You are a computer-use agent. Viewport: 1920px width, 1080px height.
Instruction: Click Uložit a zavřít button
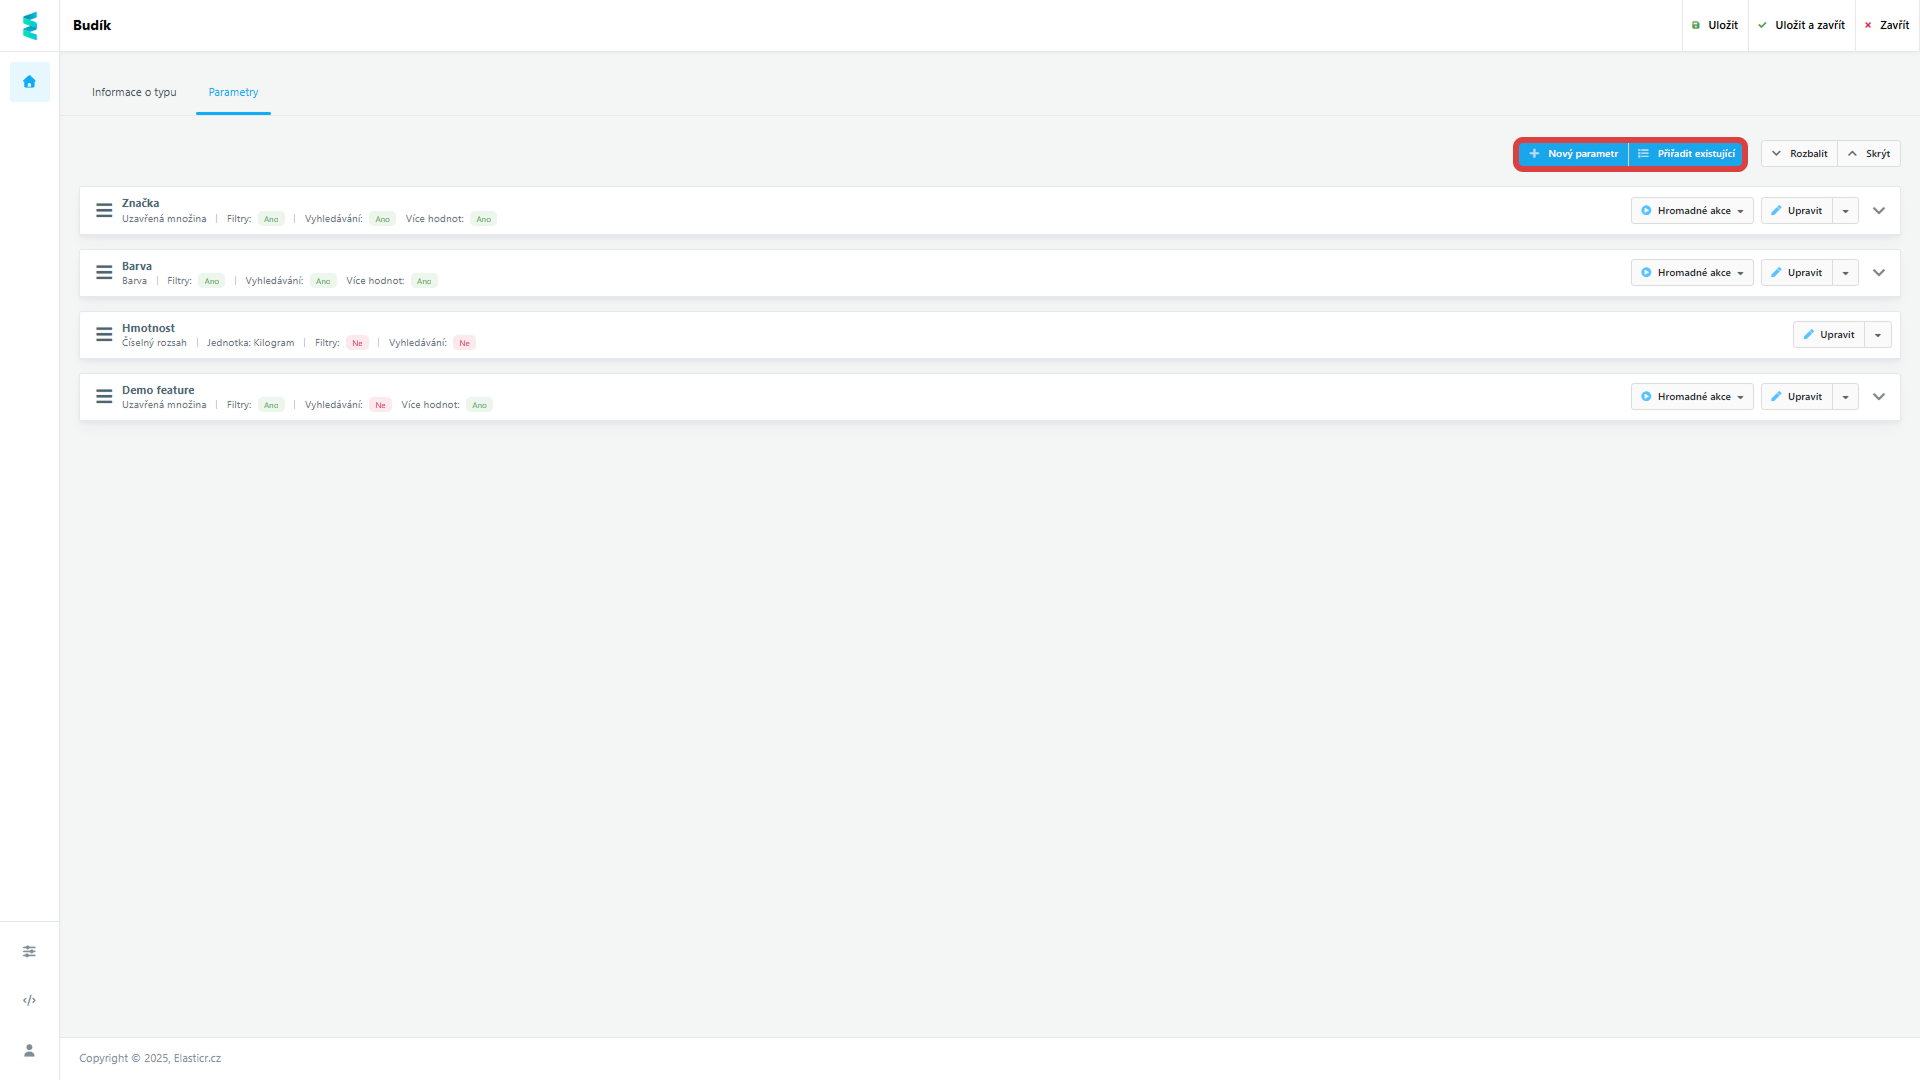point(1801,25)
